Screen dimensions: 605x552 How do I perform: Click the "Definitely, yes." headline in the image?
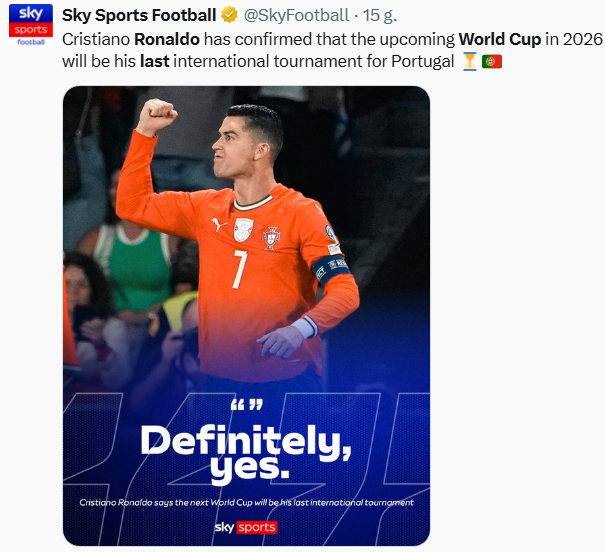point(245,452)
